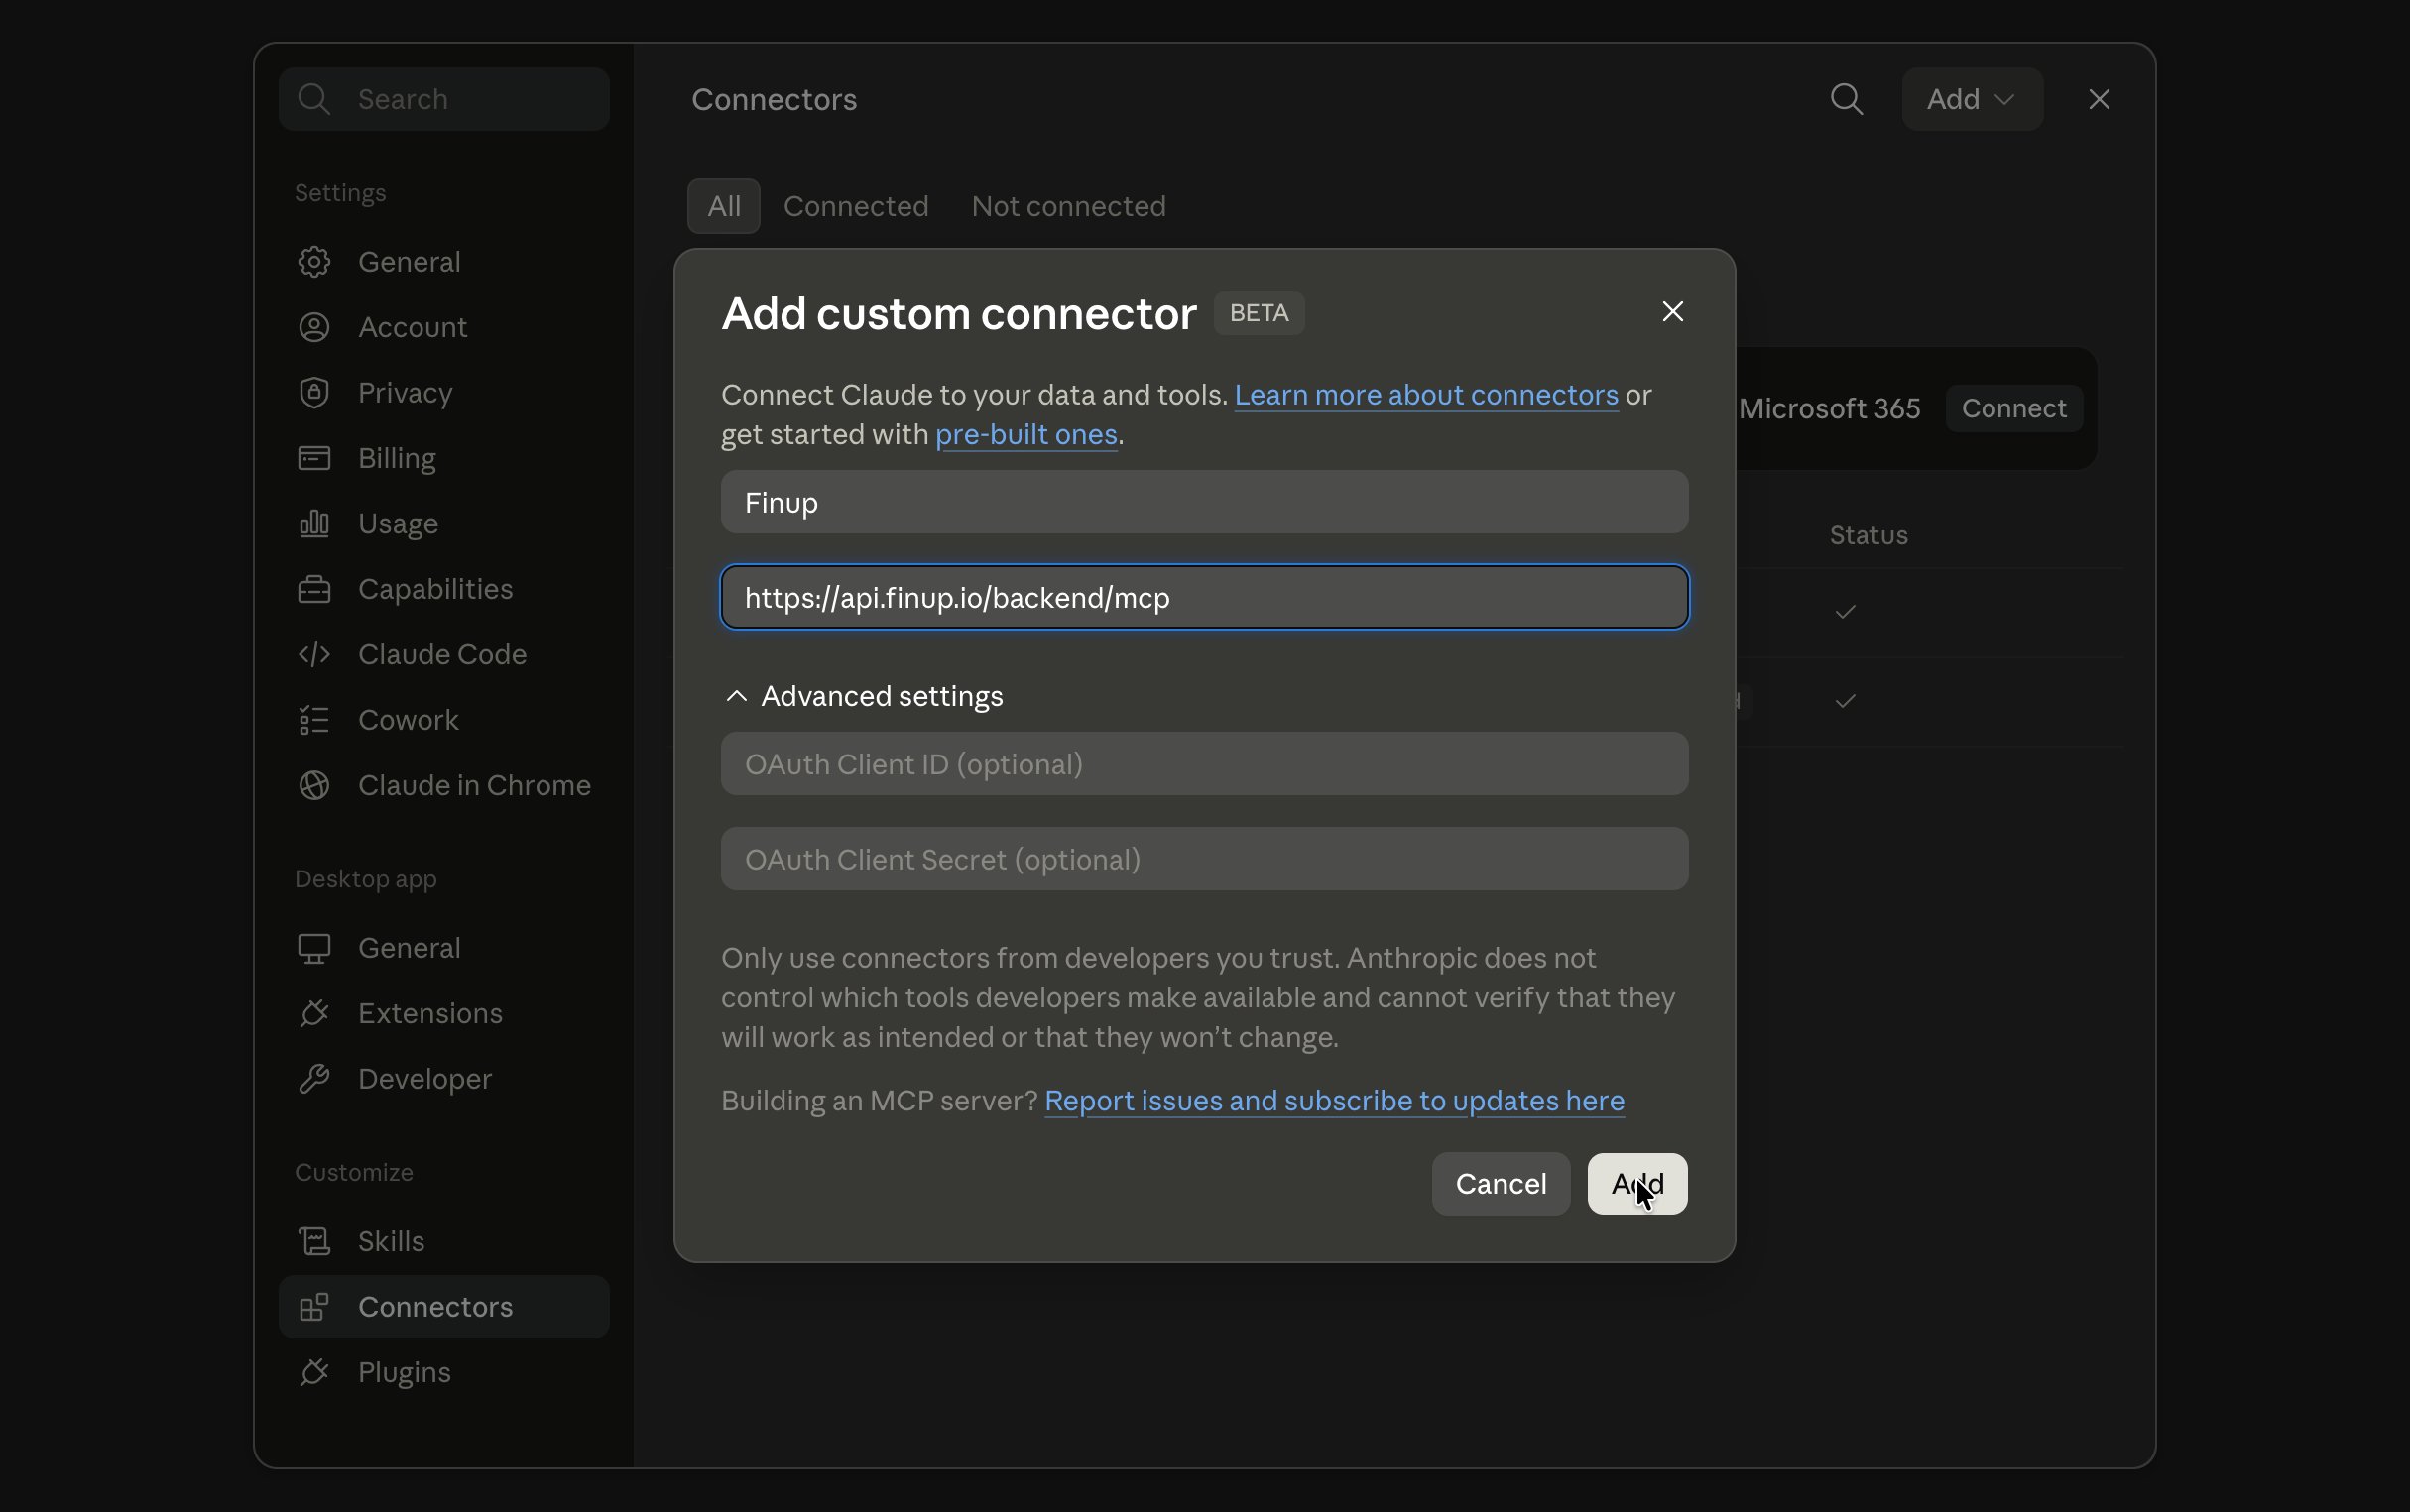Select the Developer wrench icon
The width and height of the screenshot is (2410, 1512).
pos(314,1079)
